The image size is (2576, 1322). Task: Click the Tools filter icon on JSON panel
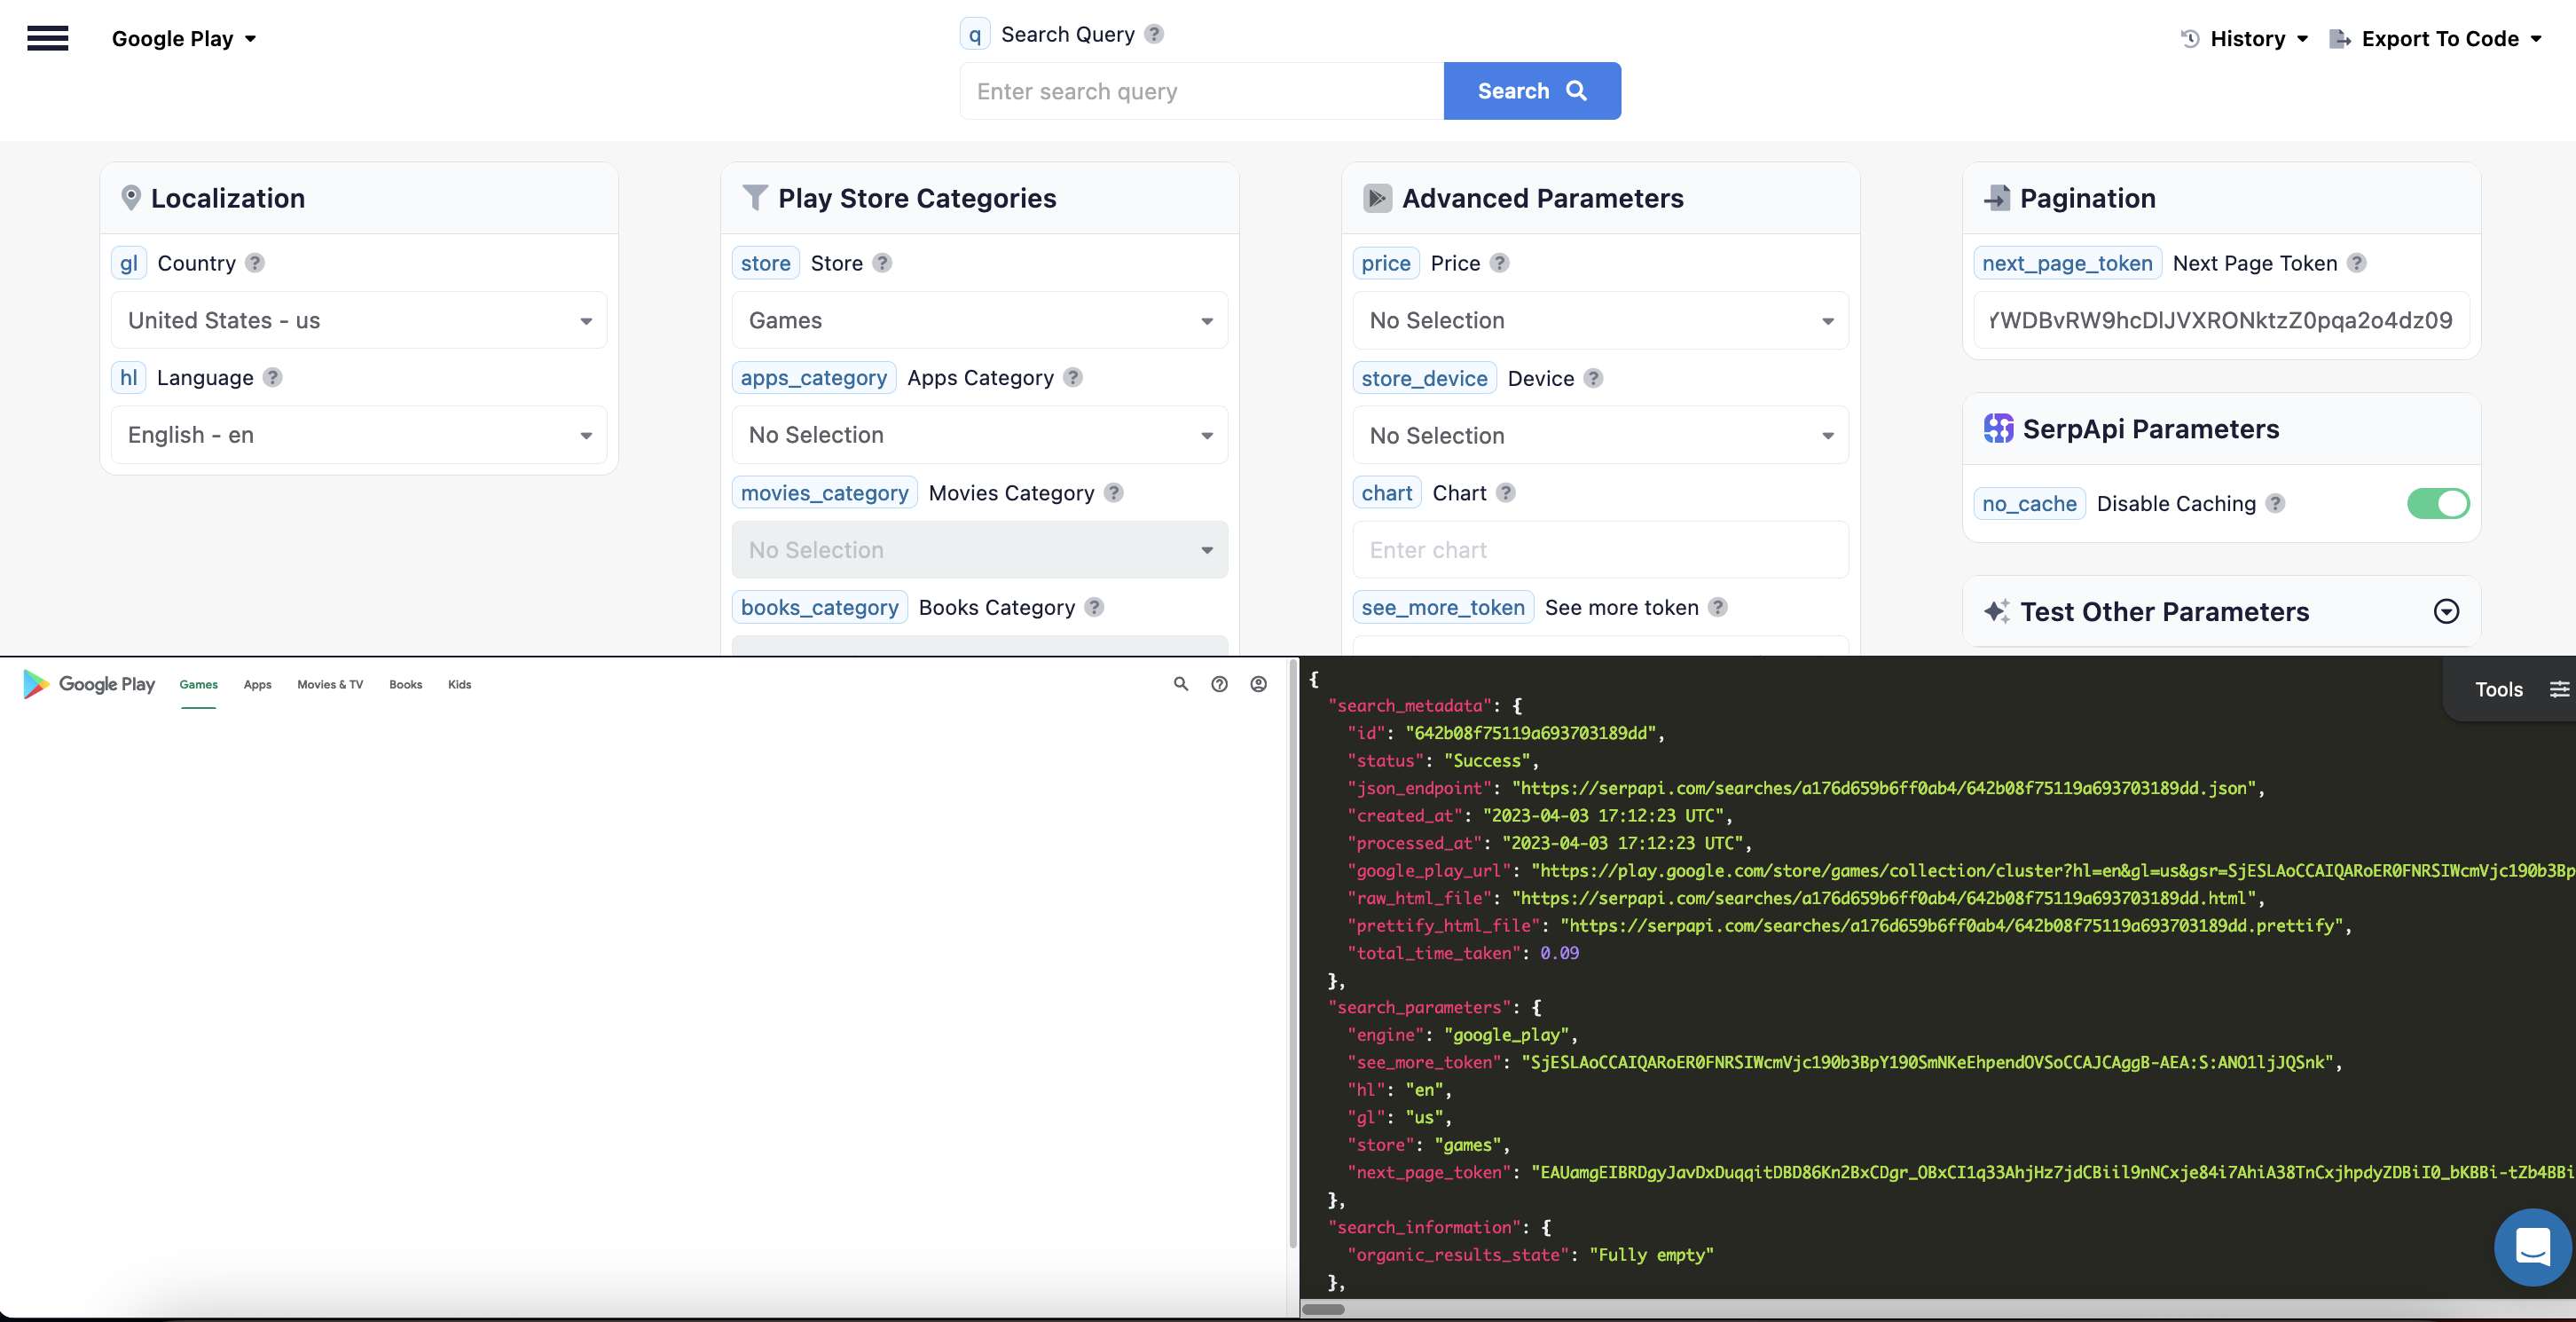[2560, 688]
